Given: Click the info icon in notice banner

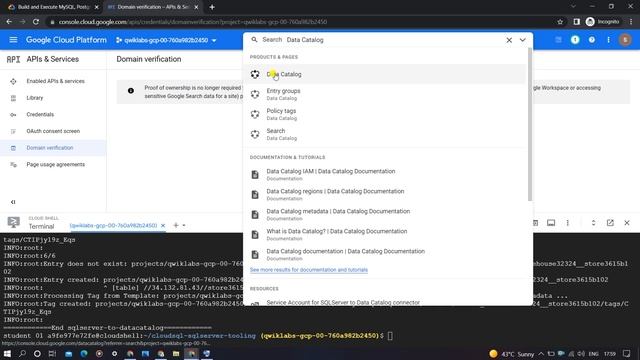Looking at the screenshot, I should (131, 91).
